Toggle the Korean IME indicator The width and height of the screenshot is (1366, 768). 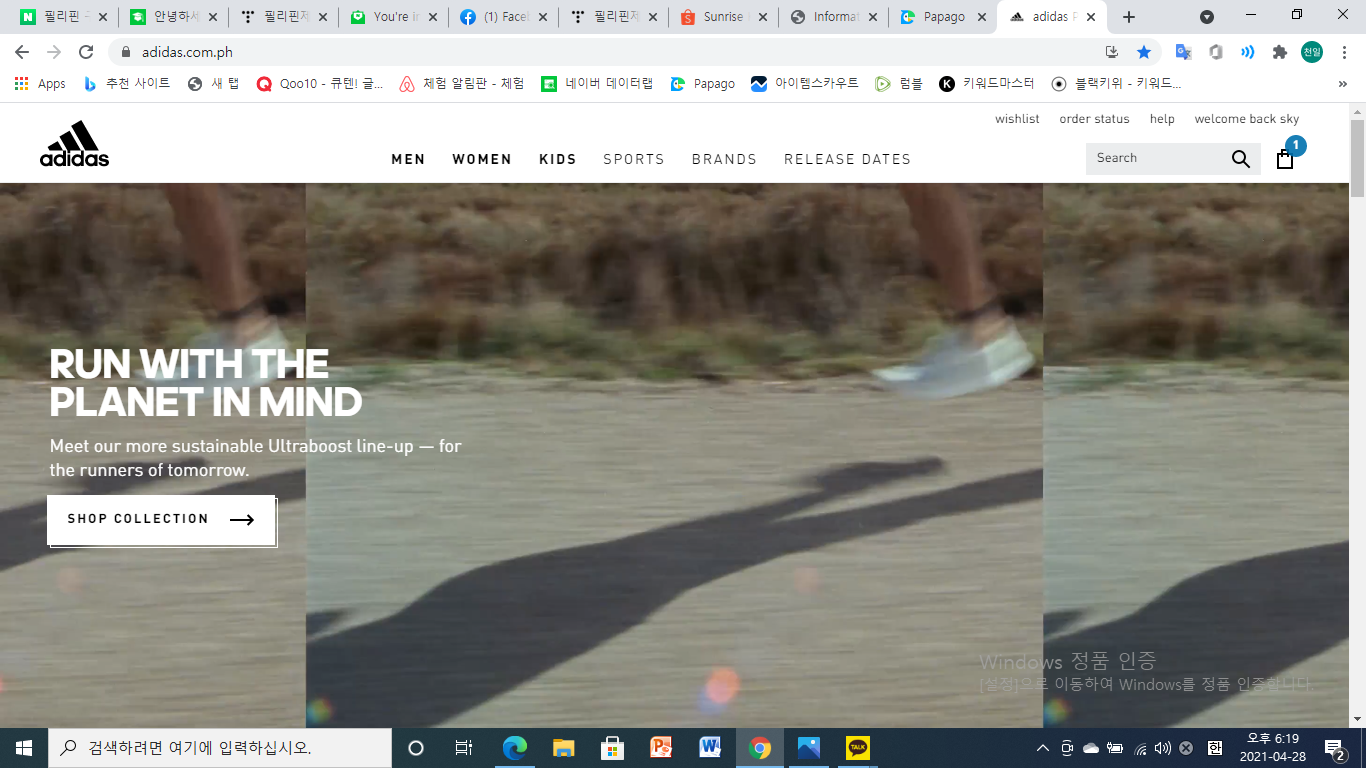[x=1214, y=748]
